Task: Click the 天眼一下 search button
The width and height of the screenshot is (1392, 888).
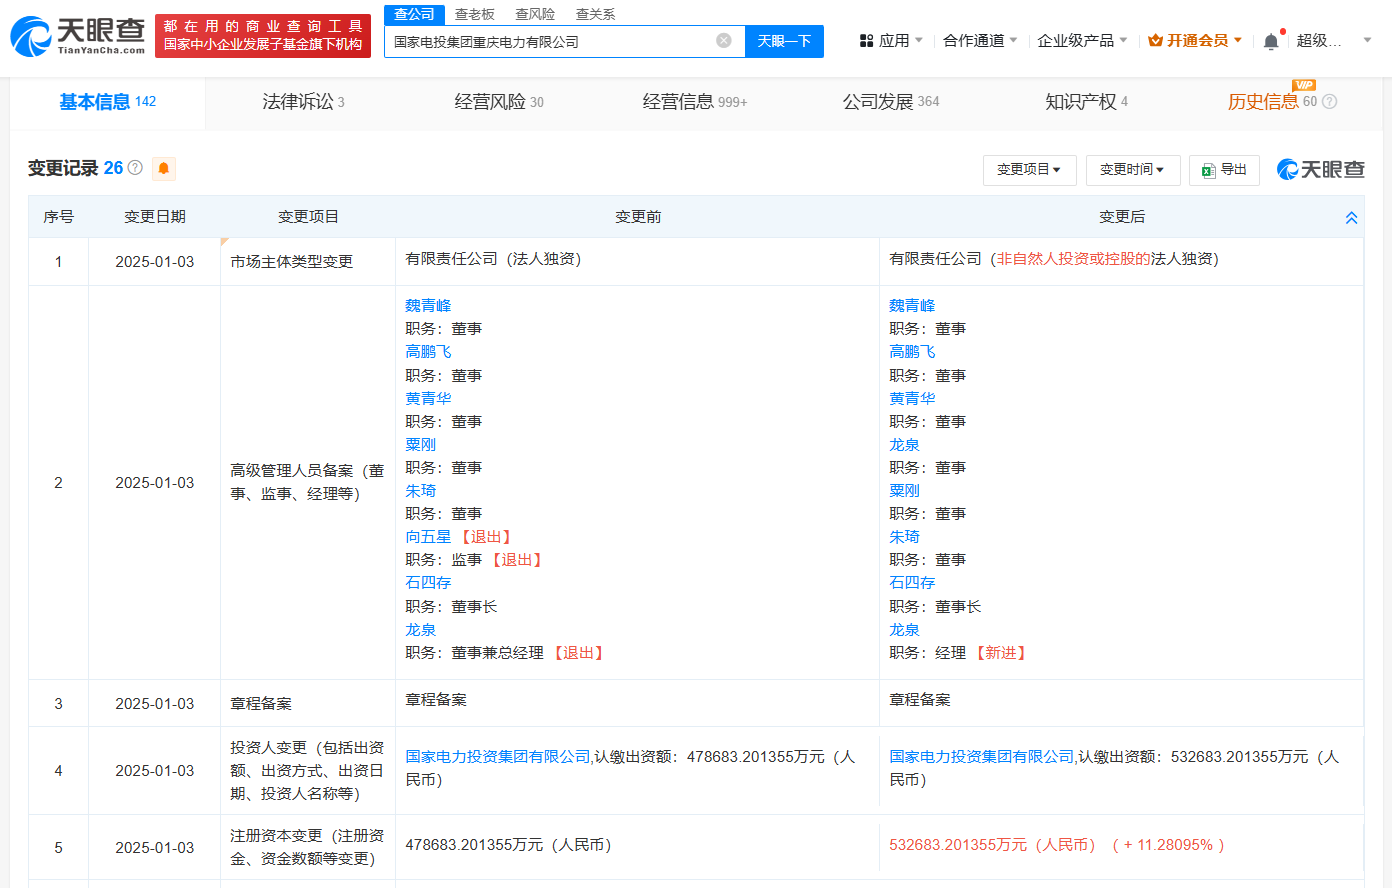Action: click(784, 41)
